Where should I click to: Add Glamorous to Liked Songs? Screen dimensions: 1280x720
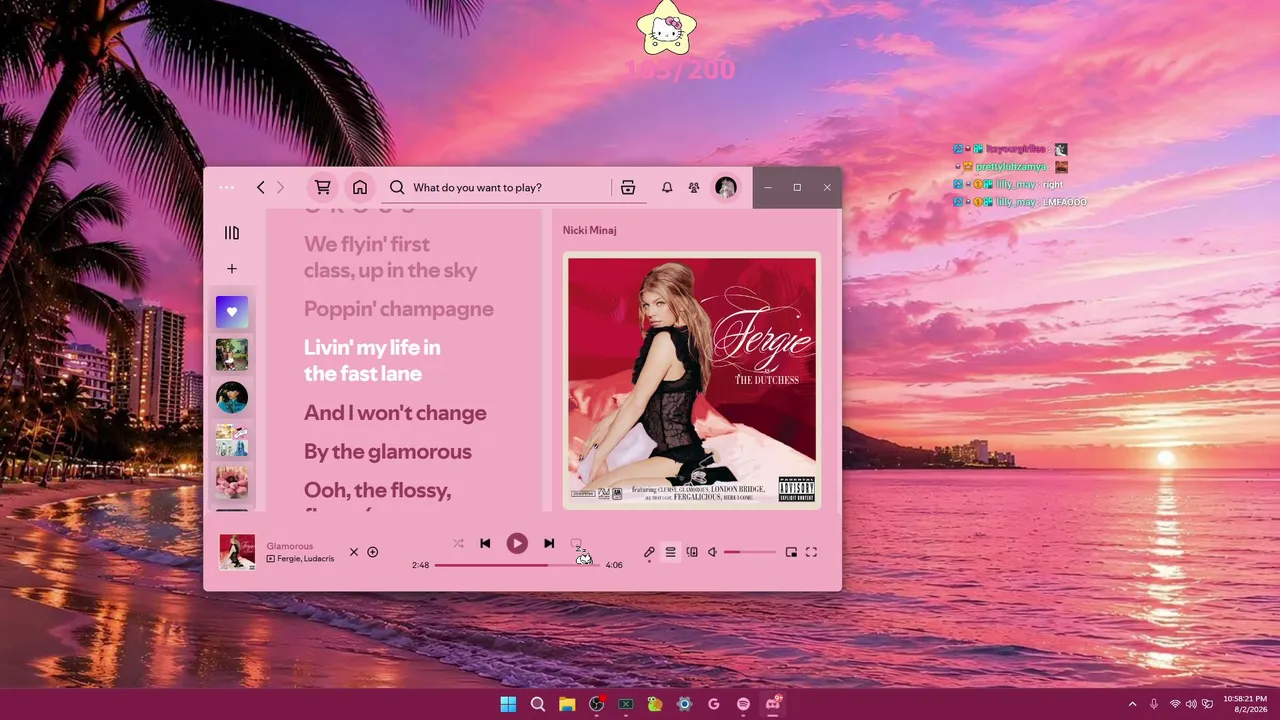(x=373, y=552)
